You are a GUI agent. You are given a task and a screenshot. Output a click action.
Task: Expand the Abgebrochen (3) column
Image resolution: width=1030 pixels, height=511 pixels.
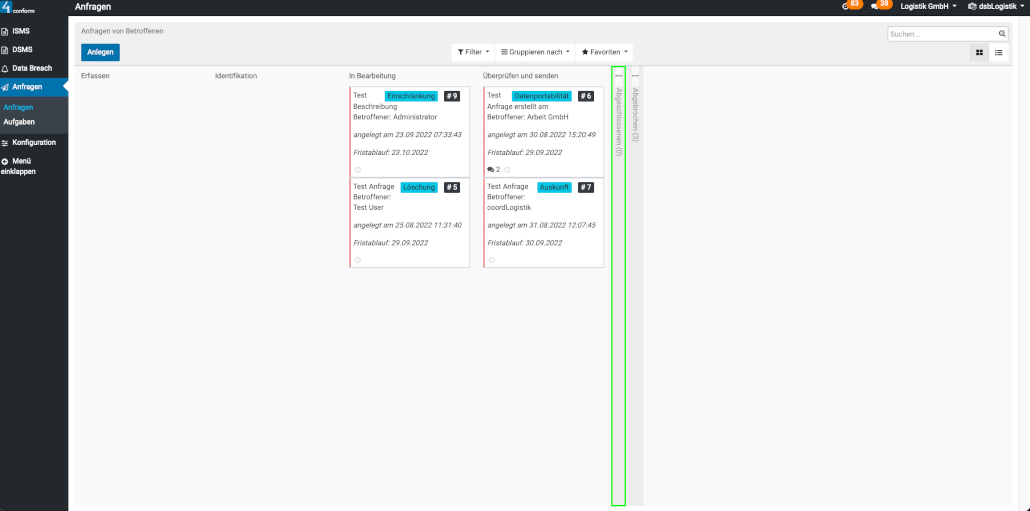click(636, 115)
